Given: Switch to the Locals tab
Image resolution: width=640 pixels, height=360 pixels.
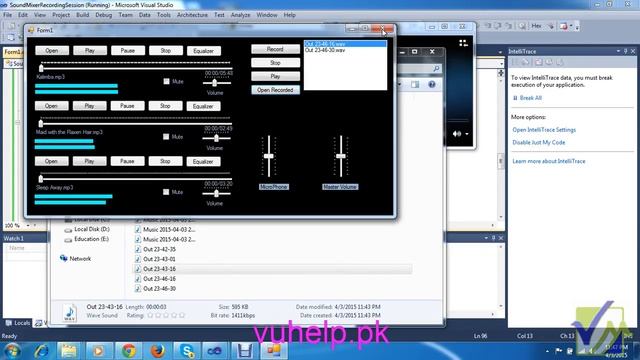Looking at the screenshot, I should point(18,323).
